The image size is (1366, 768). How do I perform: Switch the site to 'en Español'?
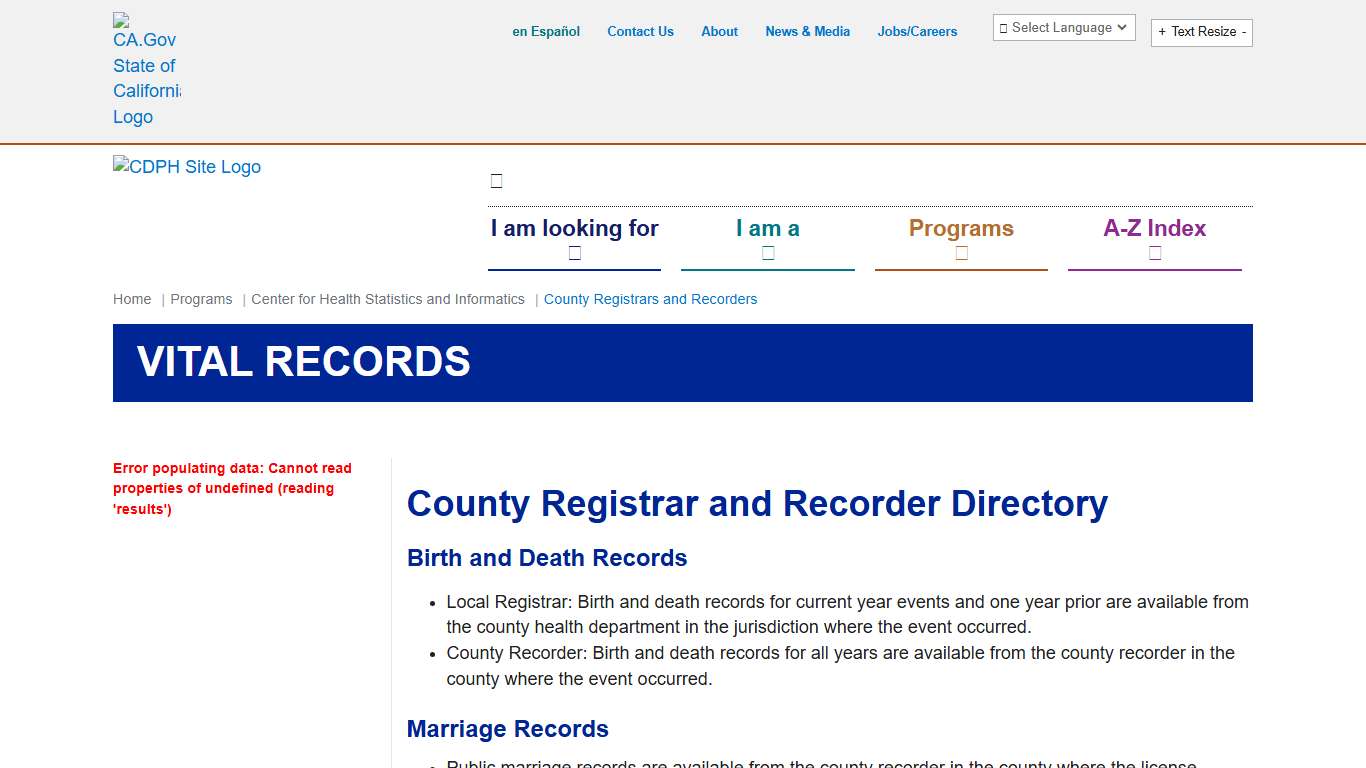pos(546,31)
